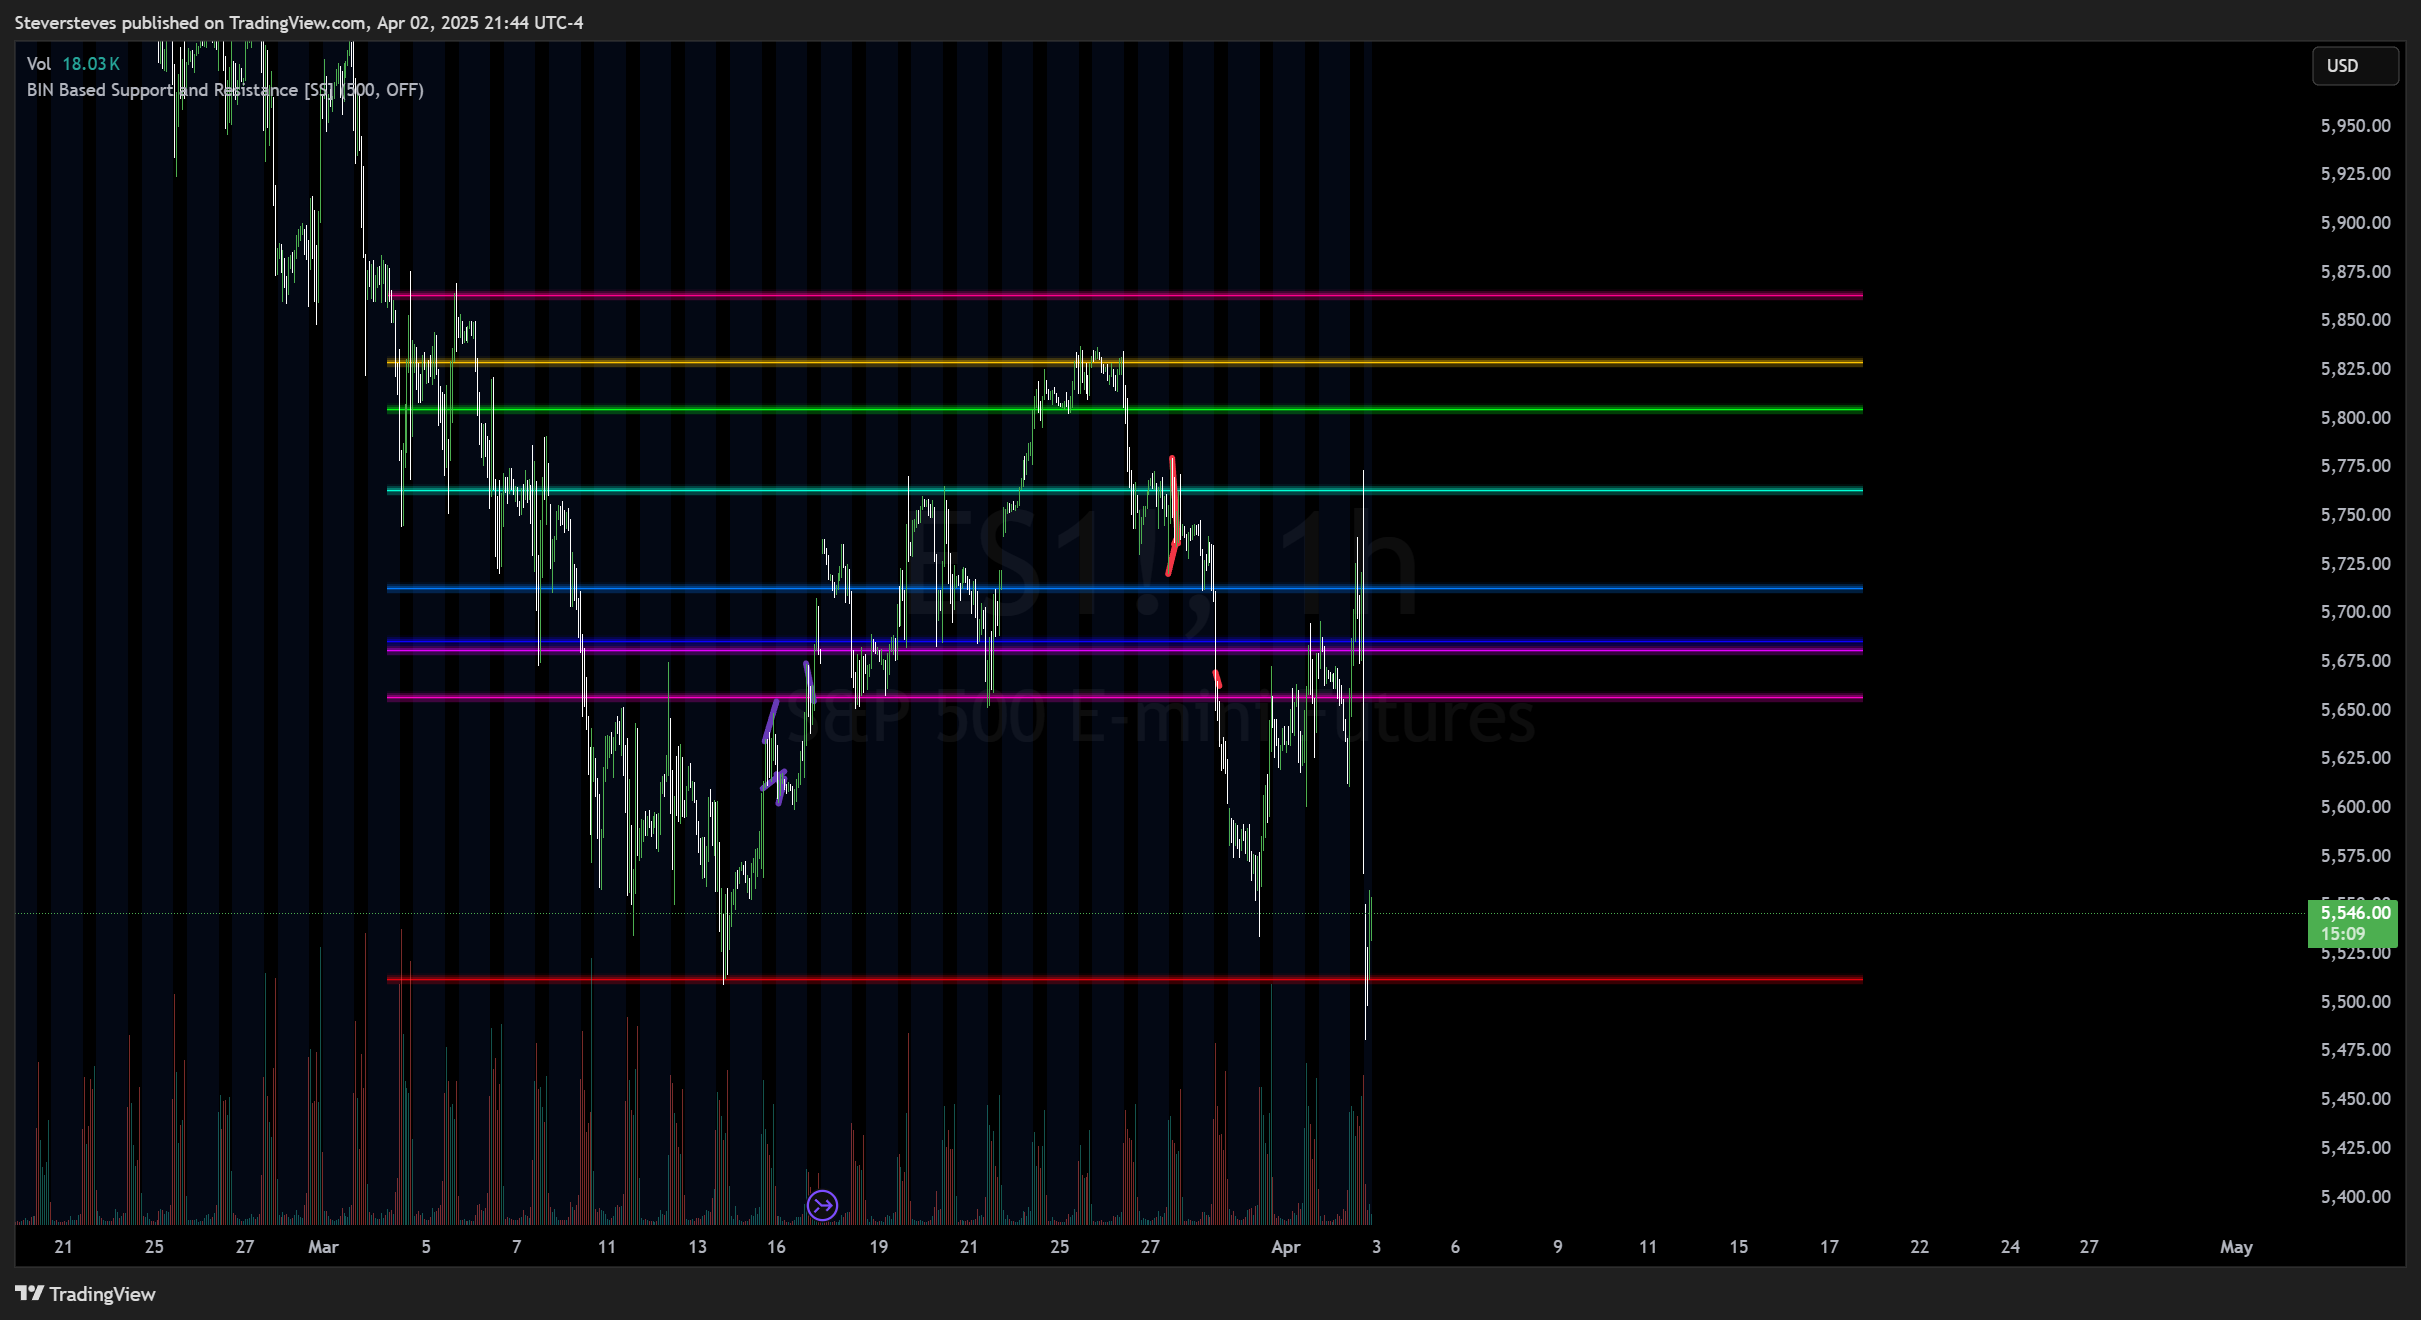Click the 5,500.00 price scale value

coord(2355,1002)
